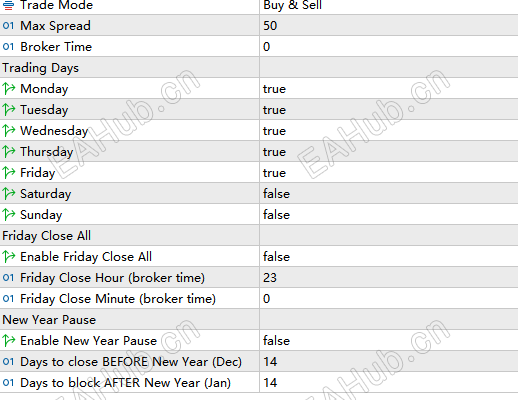518x400 pixels.
Task: Edit the Friday Close Minute value field
Action: click(389, 299)
